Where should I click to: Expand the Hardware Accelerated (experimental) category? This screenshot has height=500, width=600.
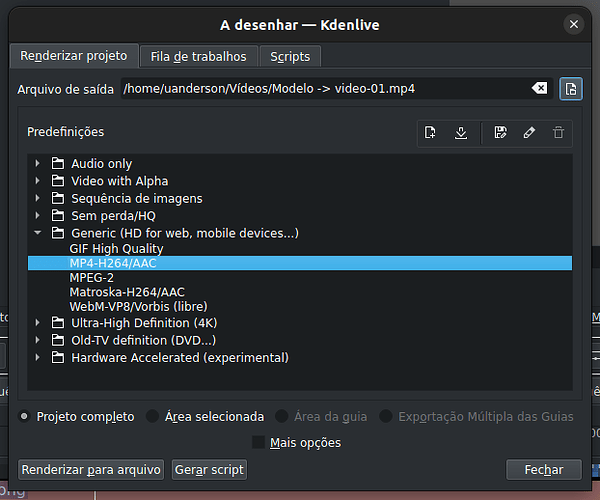38,357
